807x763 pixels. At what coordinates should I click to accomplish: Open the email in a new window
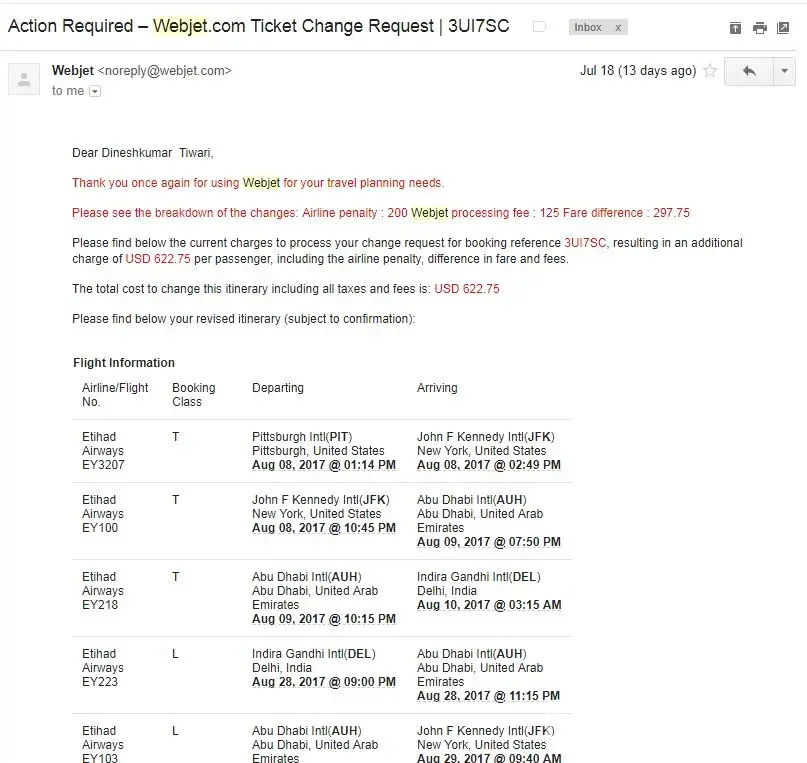point(784,28)
